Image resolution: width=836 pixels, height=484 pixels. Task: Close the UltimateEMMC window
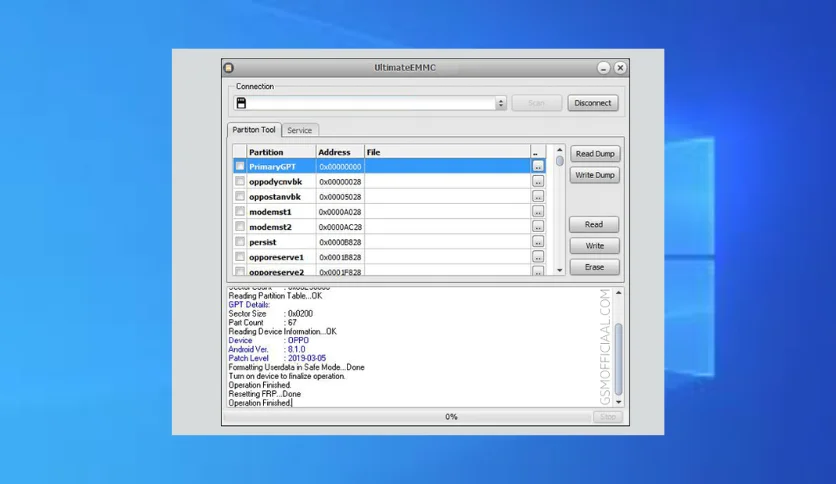620,68
